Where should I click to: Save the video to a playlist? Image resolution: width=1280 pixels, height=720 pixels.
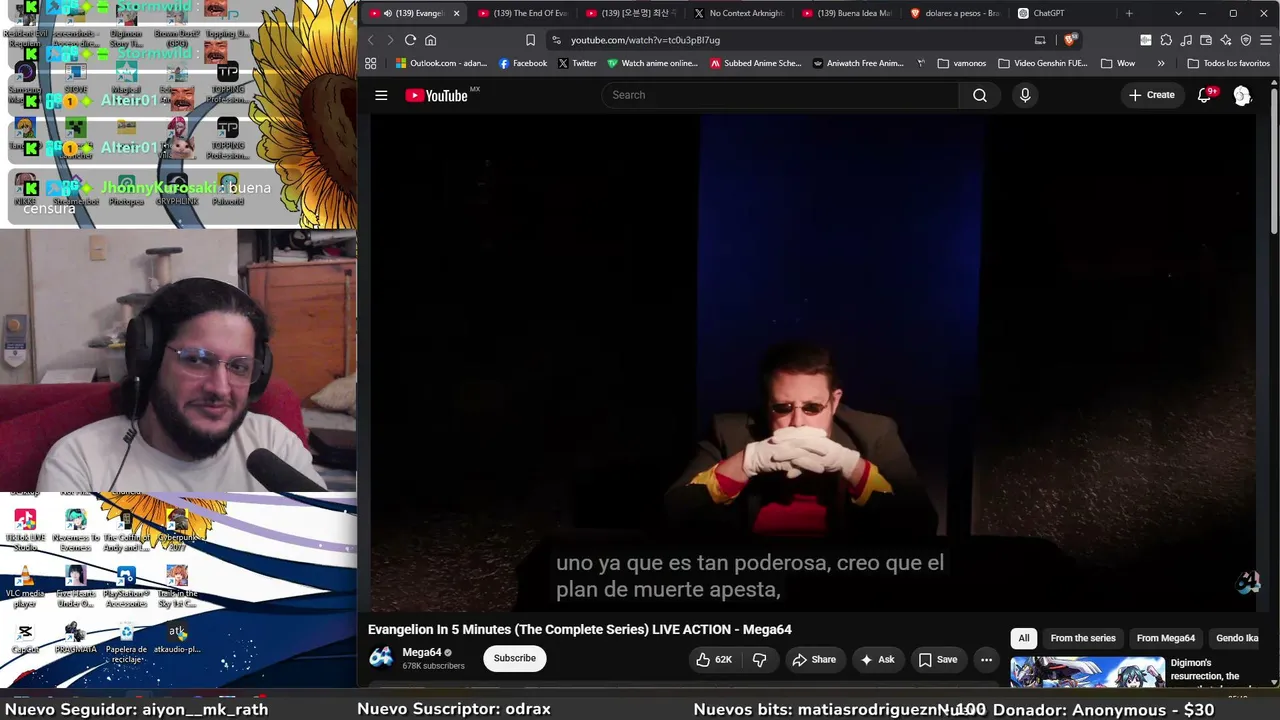click(938, 659)
